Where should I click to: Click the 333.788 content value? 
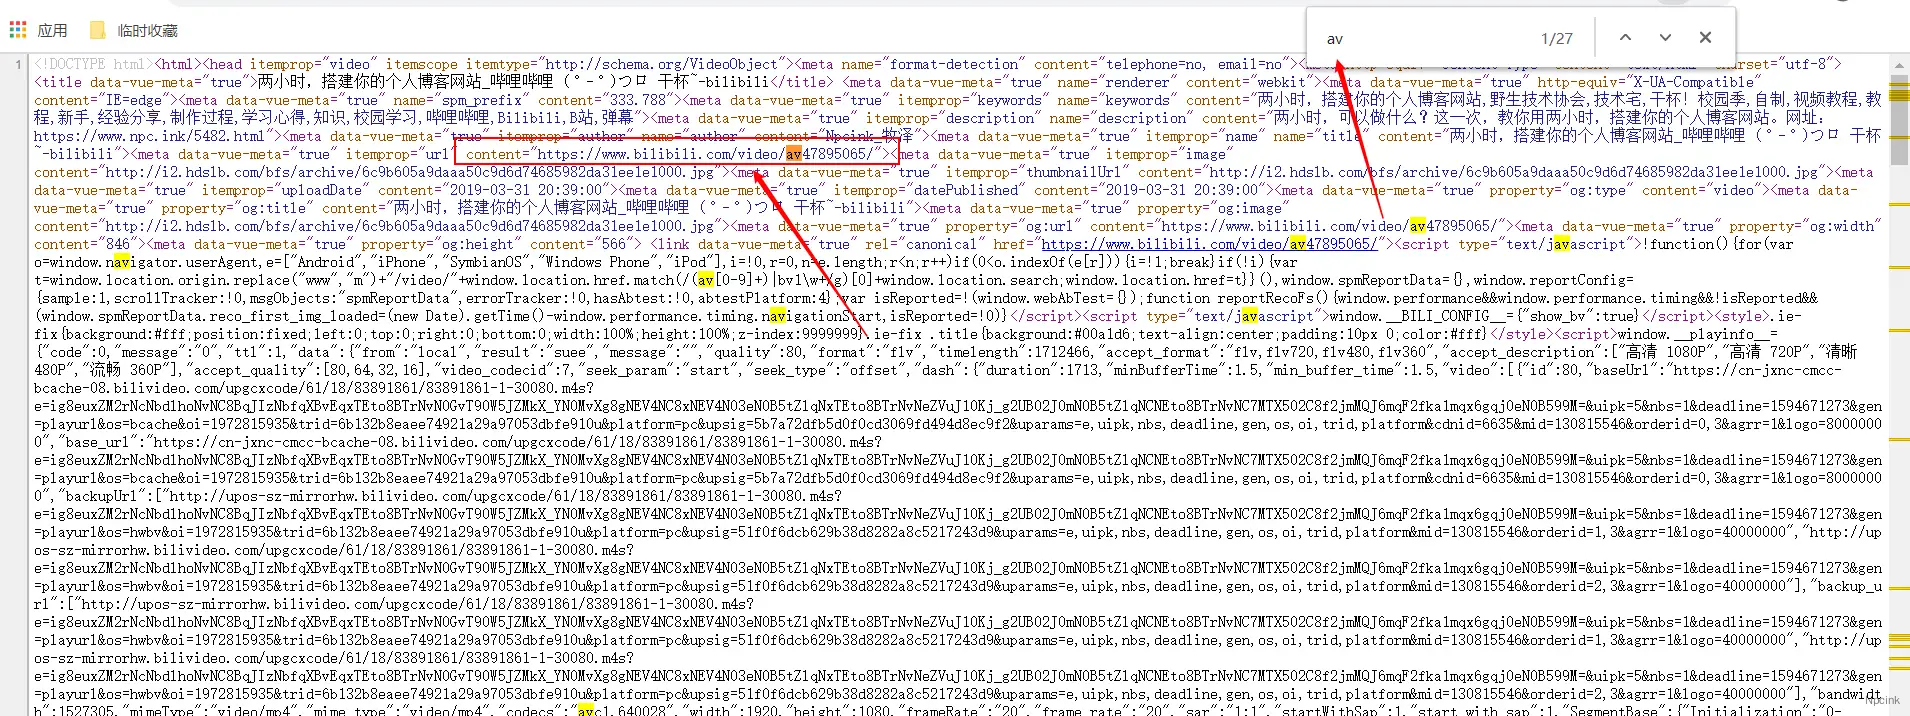click(638, 100)
